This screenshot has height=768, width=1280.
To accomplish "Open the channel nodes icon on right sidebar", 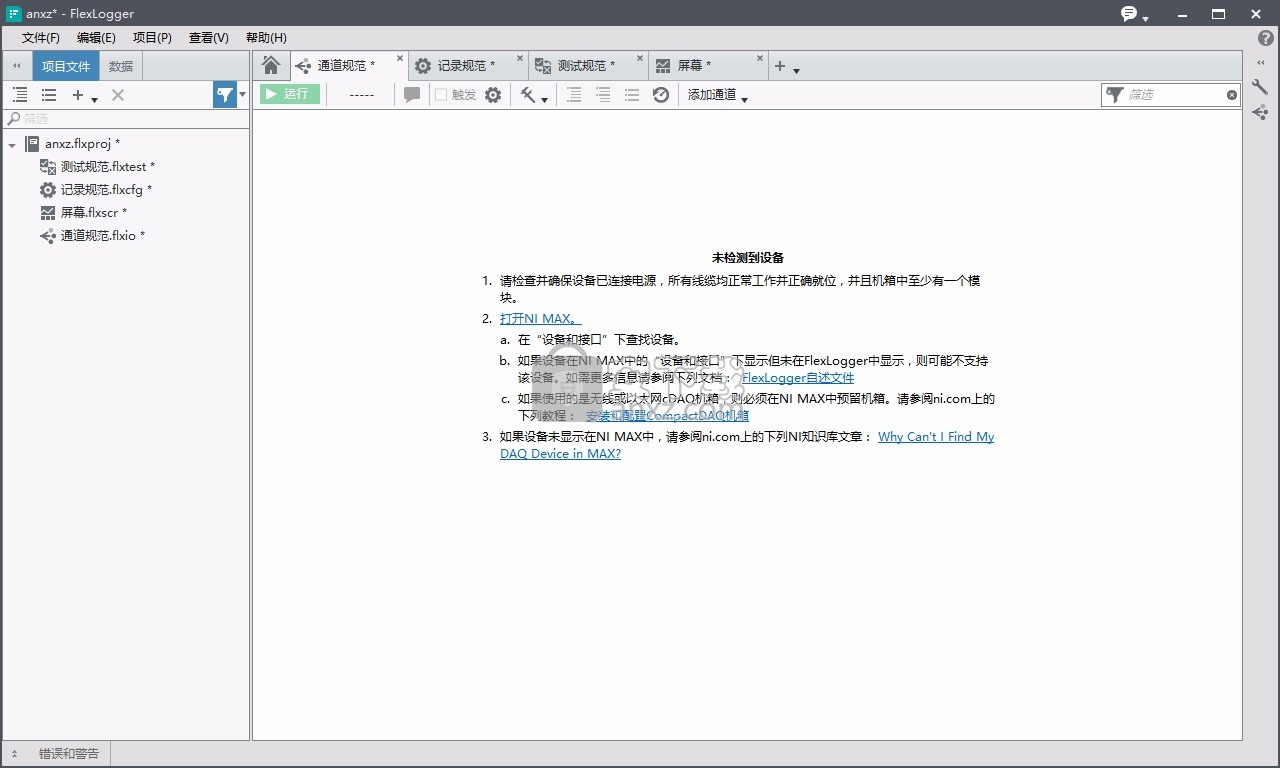I will coord(1260,112).
